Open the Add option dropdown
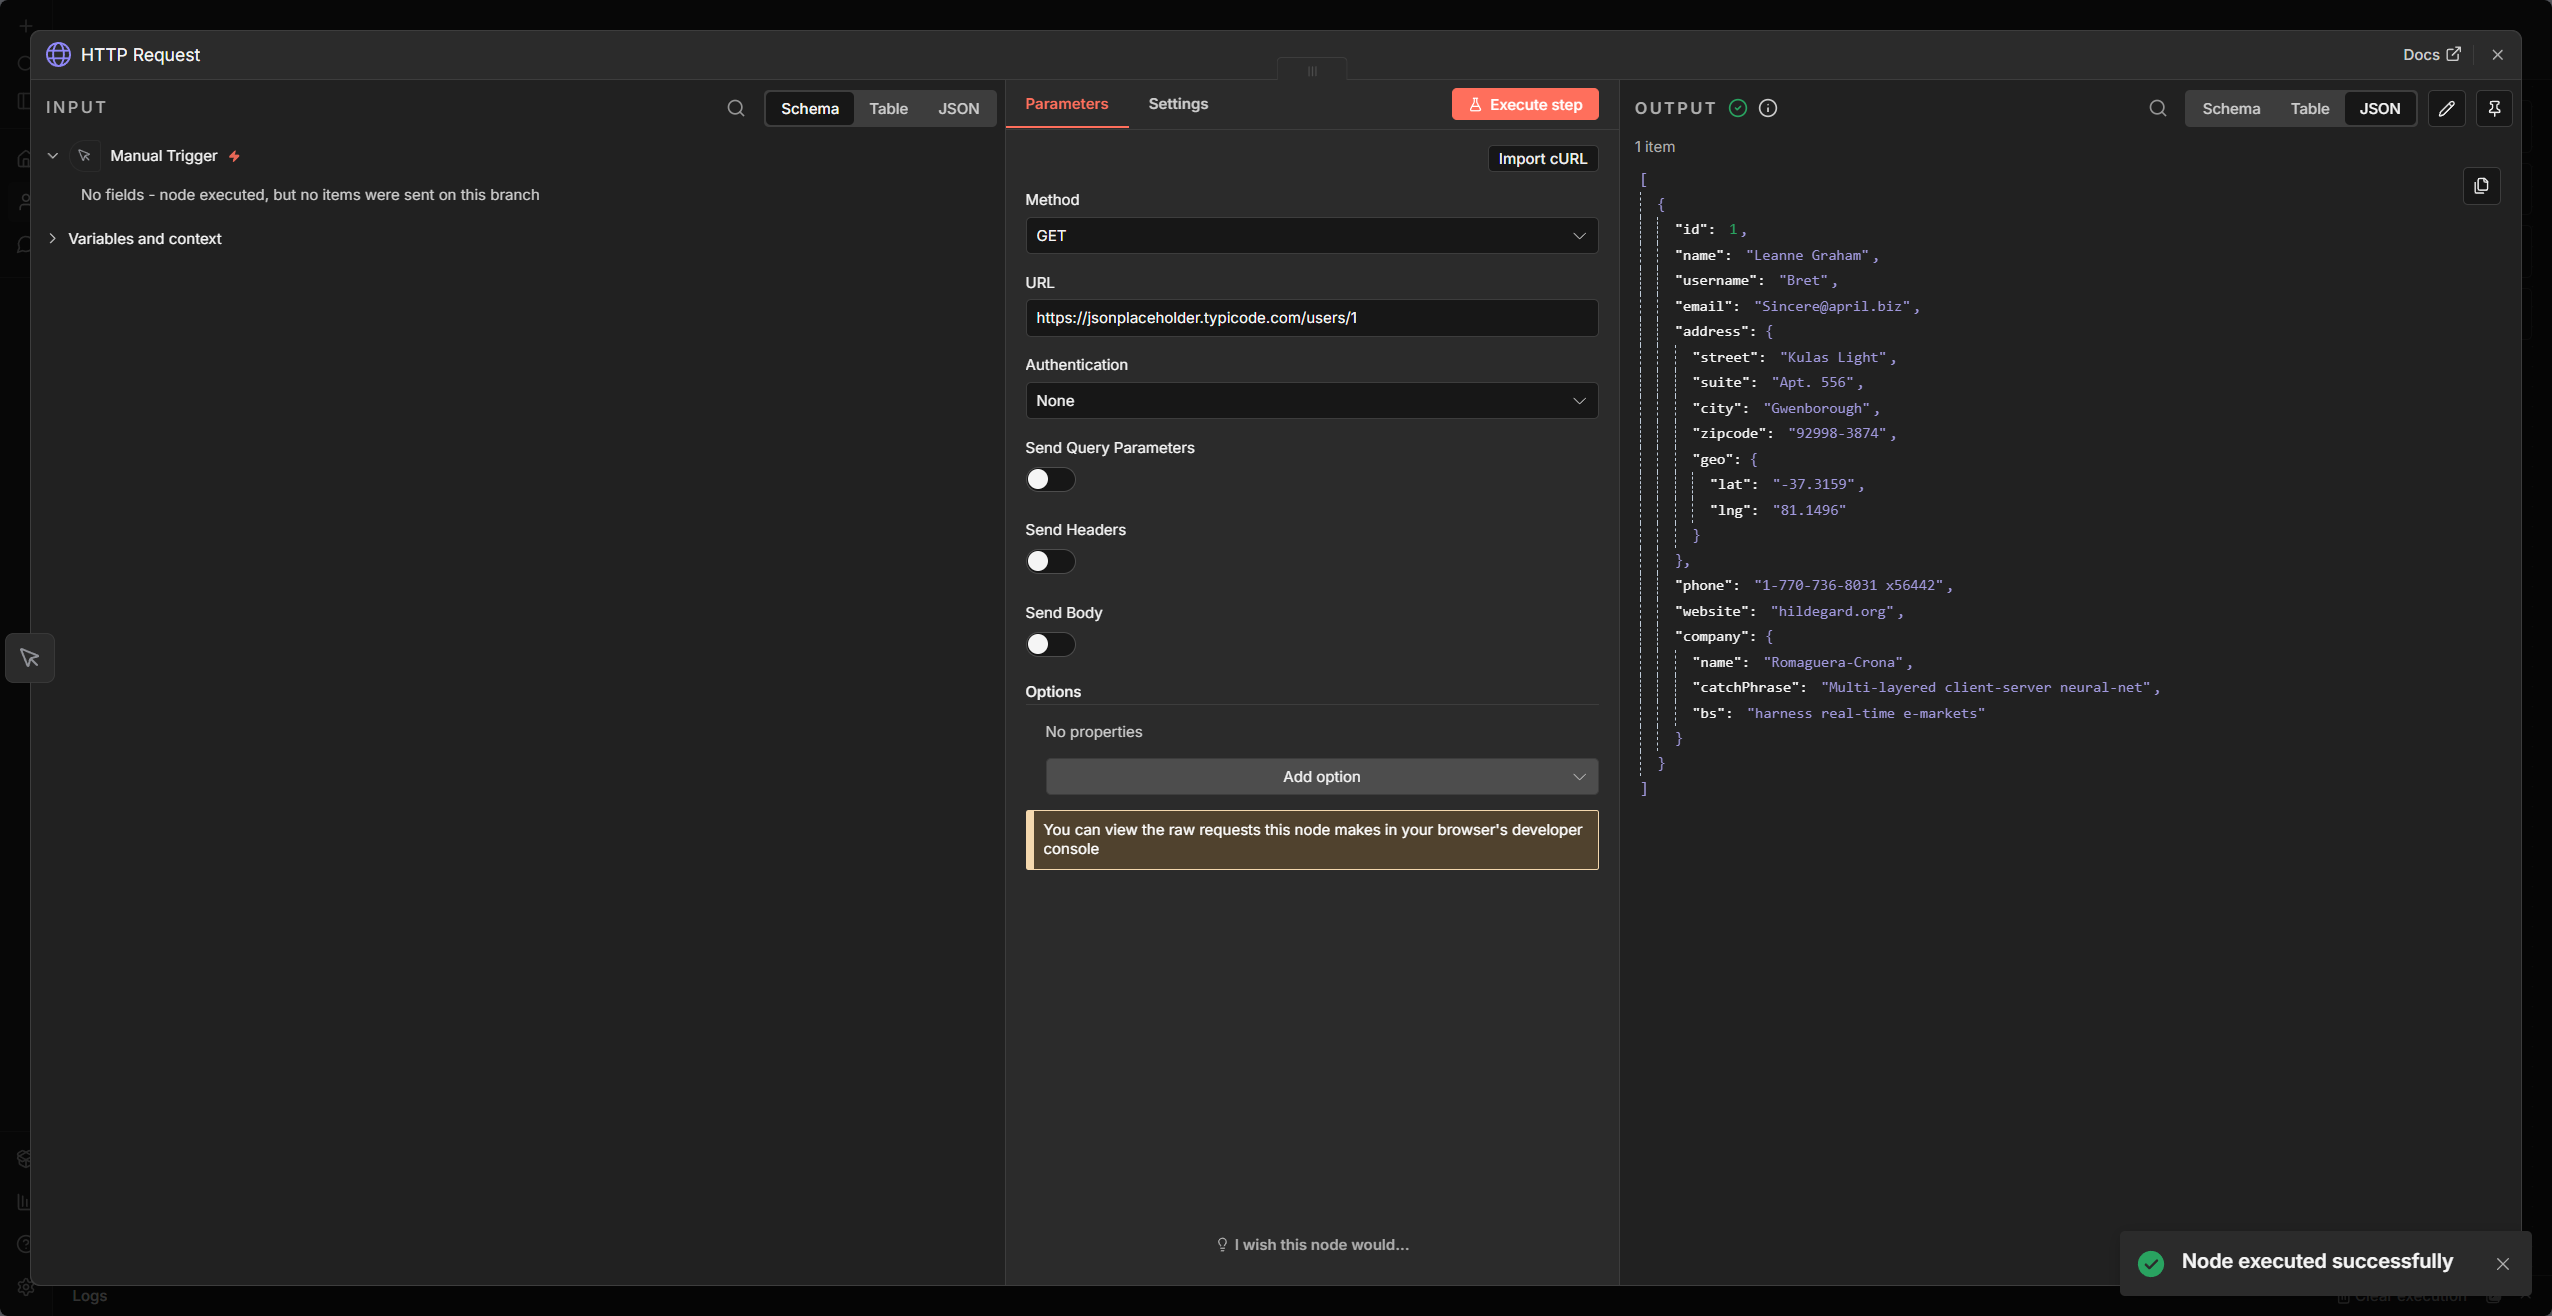 pos(1321,777)
